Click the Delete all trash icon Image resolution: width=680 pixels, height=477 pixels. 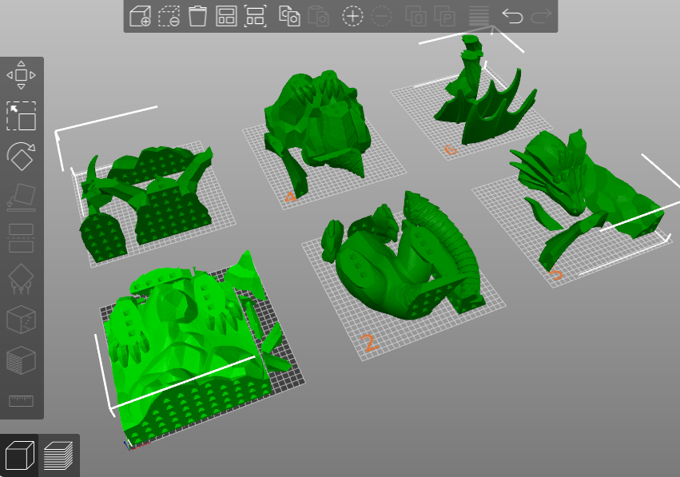tap(198, 16)
